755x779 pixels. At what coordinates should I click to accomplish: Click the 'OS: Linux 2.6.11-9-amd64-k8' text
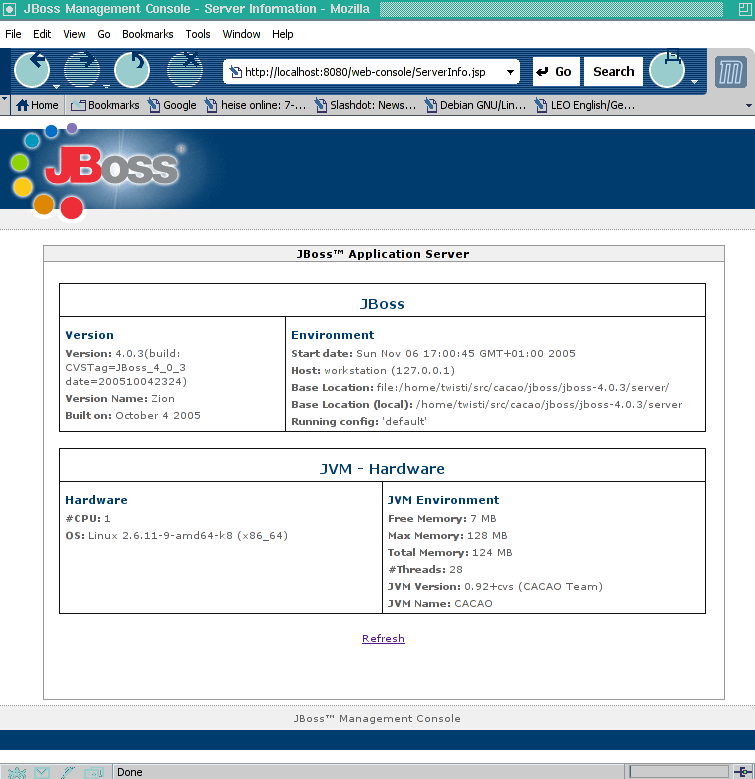(176, 536)
